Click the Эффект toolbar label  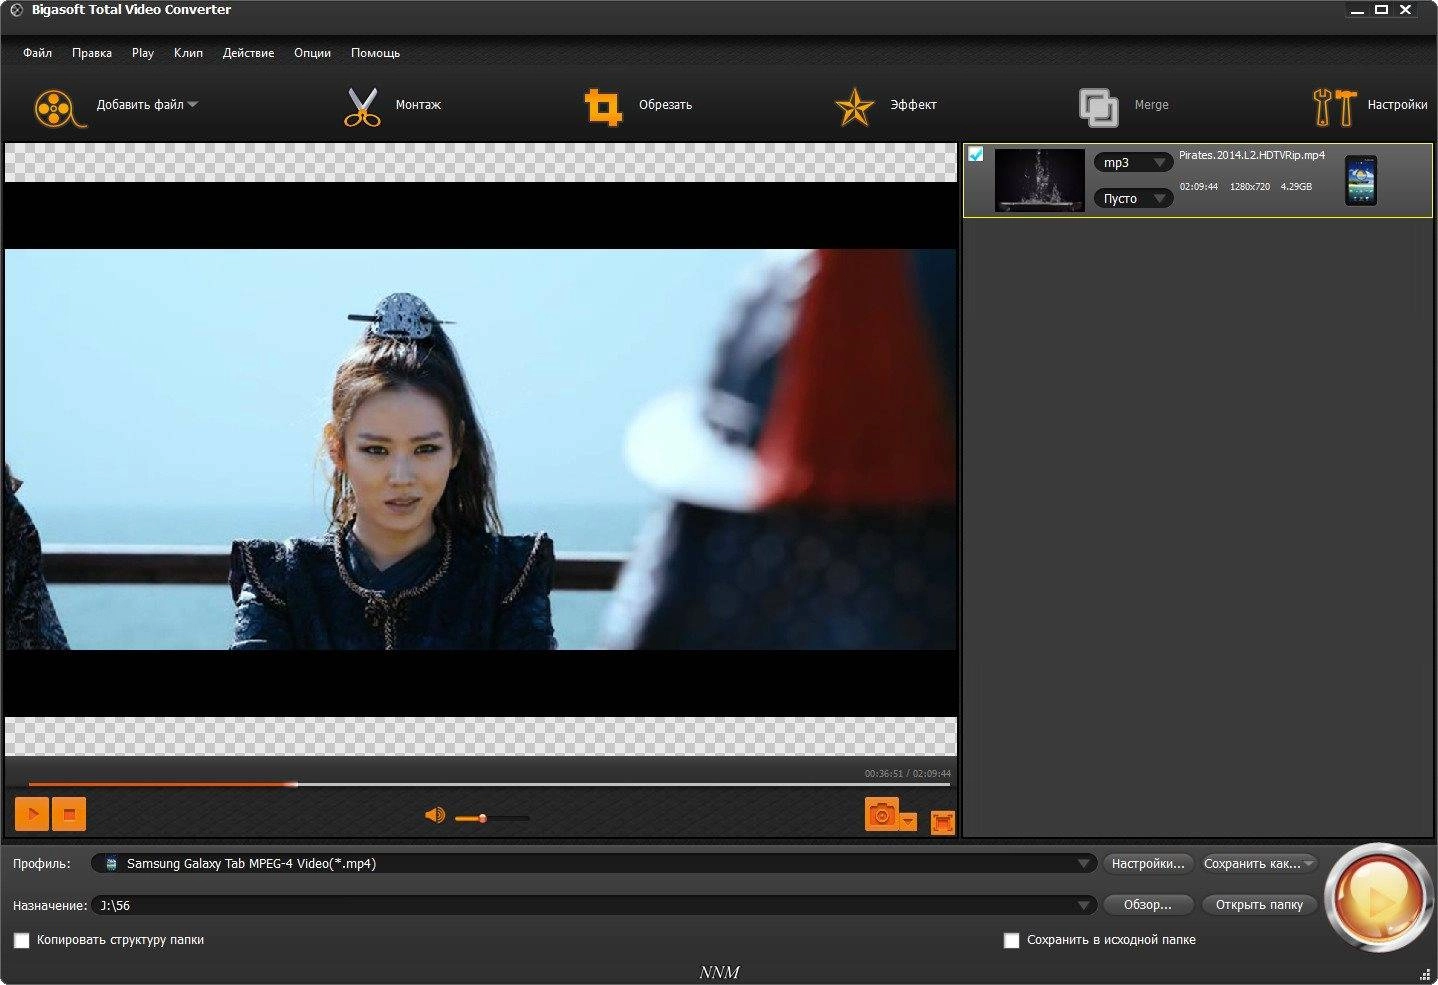click(x=913, y=105)
